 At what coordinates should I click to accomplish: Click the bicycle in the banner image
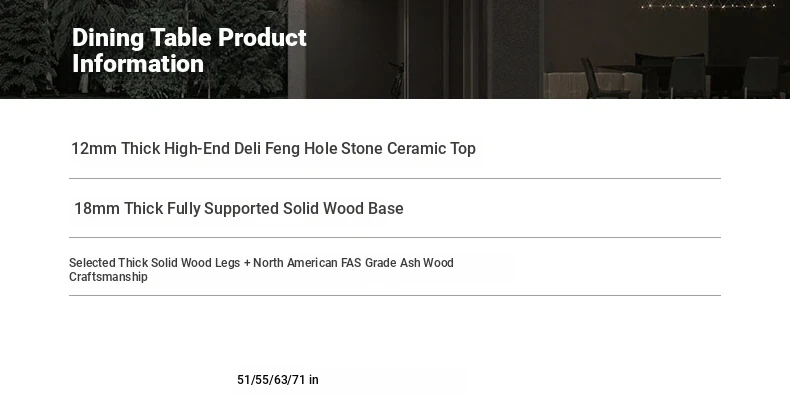(x=397, y=80)
